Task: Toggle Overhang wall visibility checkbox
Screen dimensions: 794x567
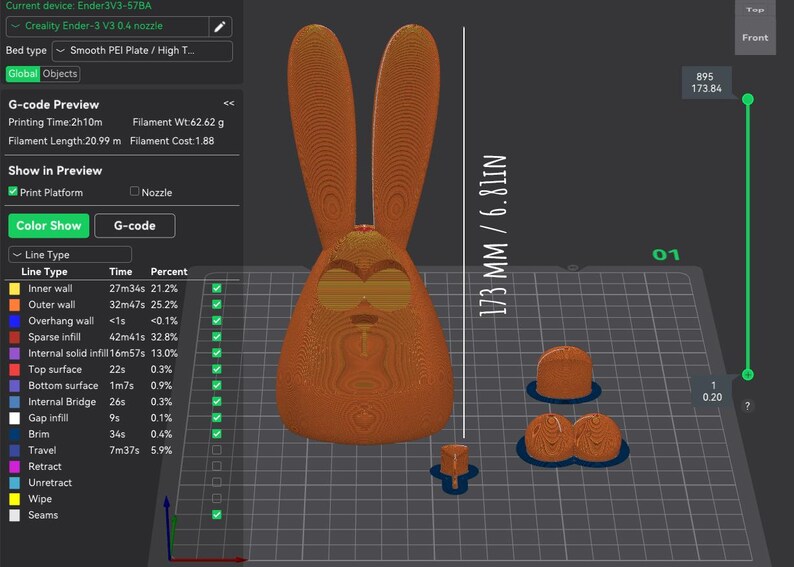Action: pyautogui.click(x=217, y=321)
